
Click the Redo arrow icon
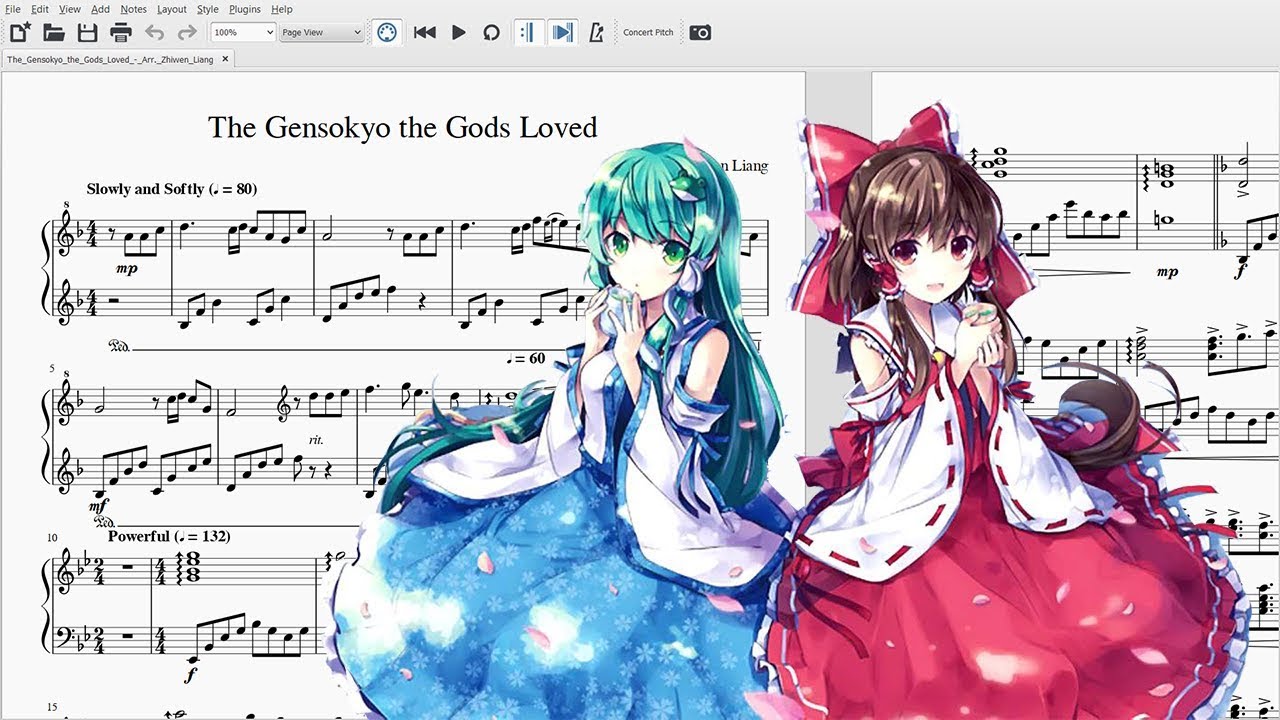(x=187, y=32)
